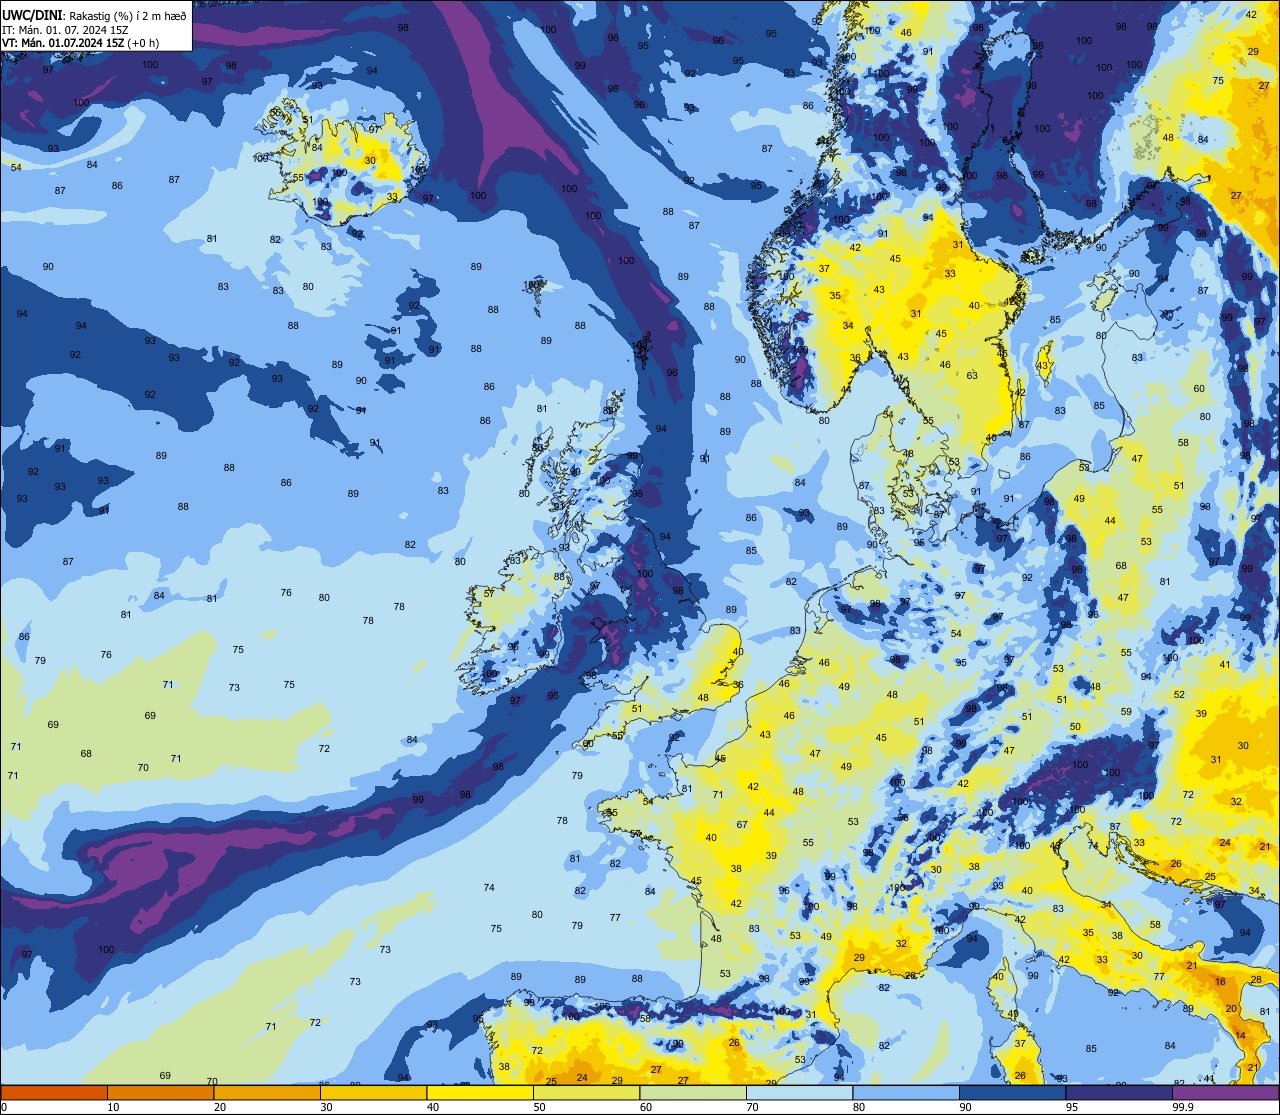1280x1115 pixels.
Task: Pick the medium blue 80–90 legend swatch
Action: 906,1092
